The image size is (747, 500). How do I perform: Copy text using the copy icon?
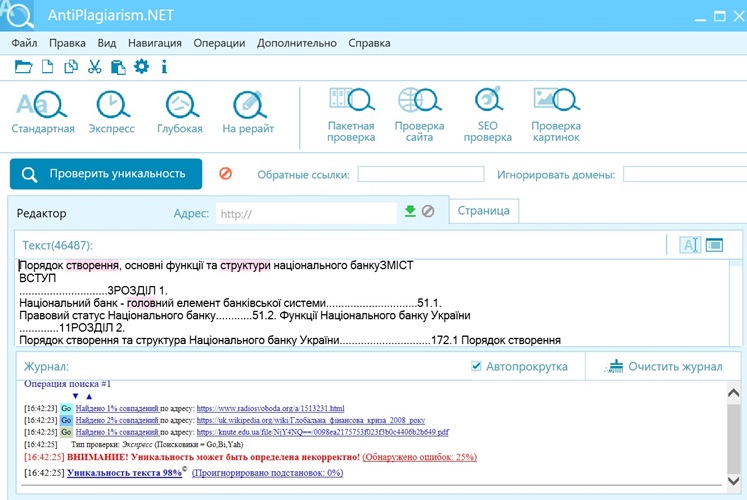(71, 66)
